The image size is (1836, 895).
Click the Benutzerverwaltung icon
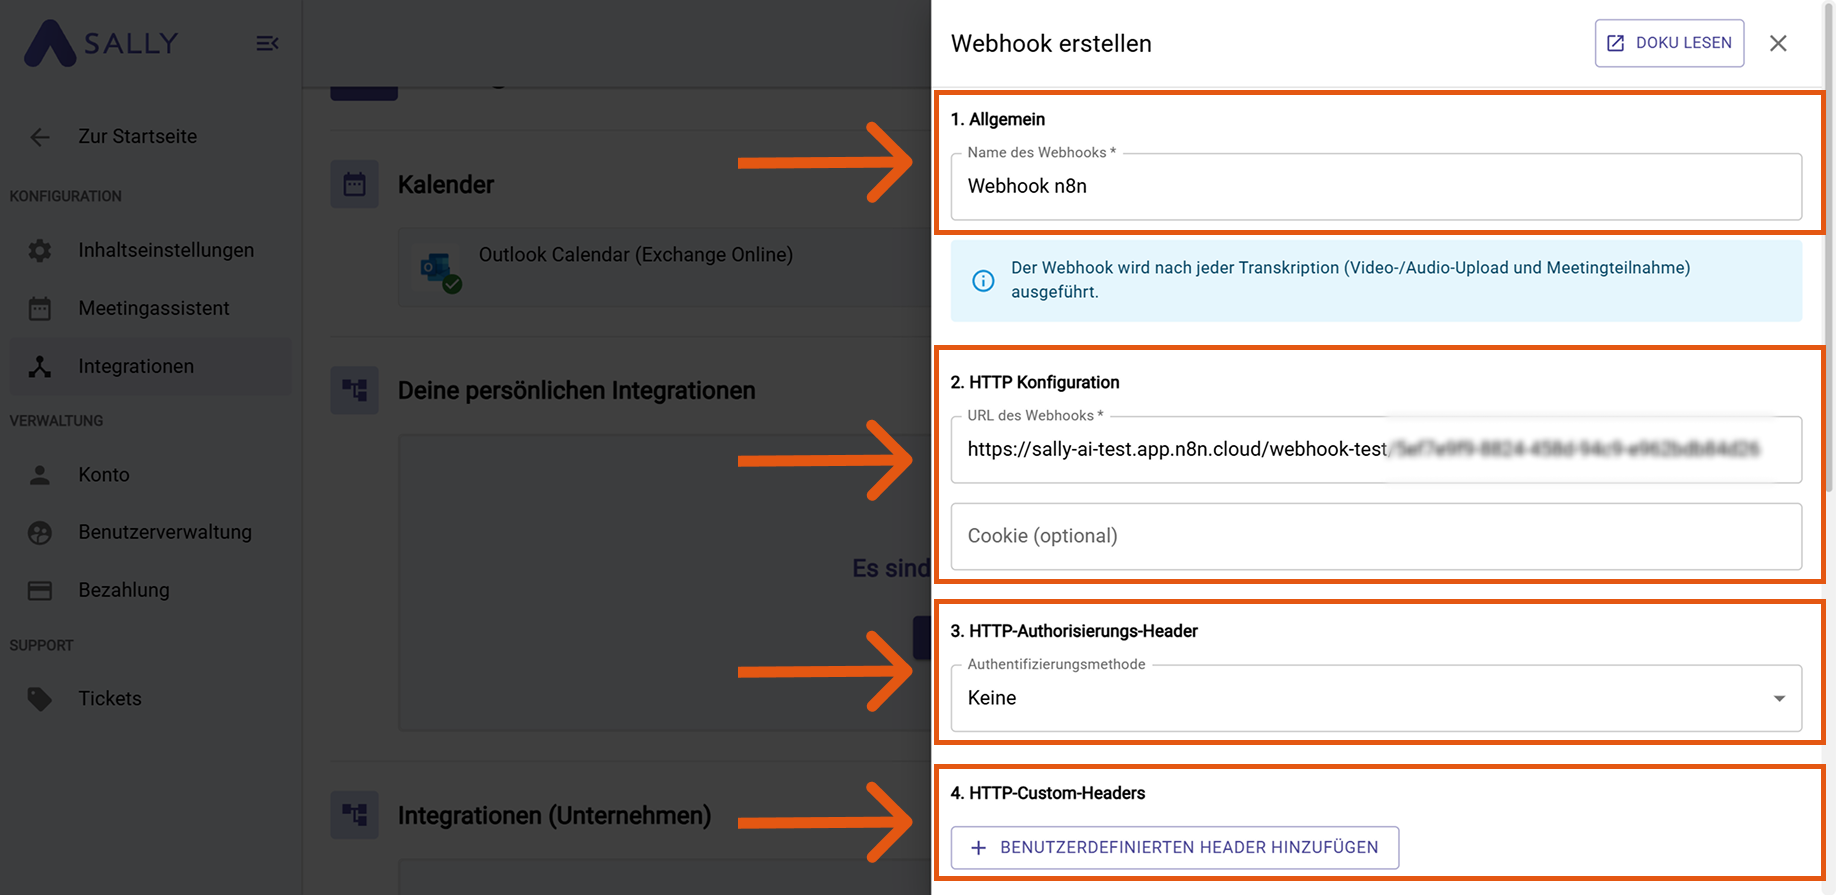pyautogui.click(x=40, y=533)
